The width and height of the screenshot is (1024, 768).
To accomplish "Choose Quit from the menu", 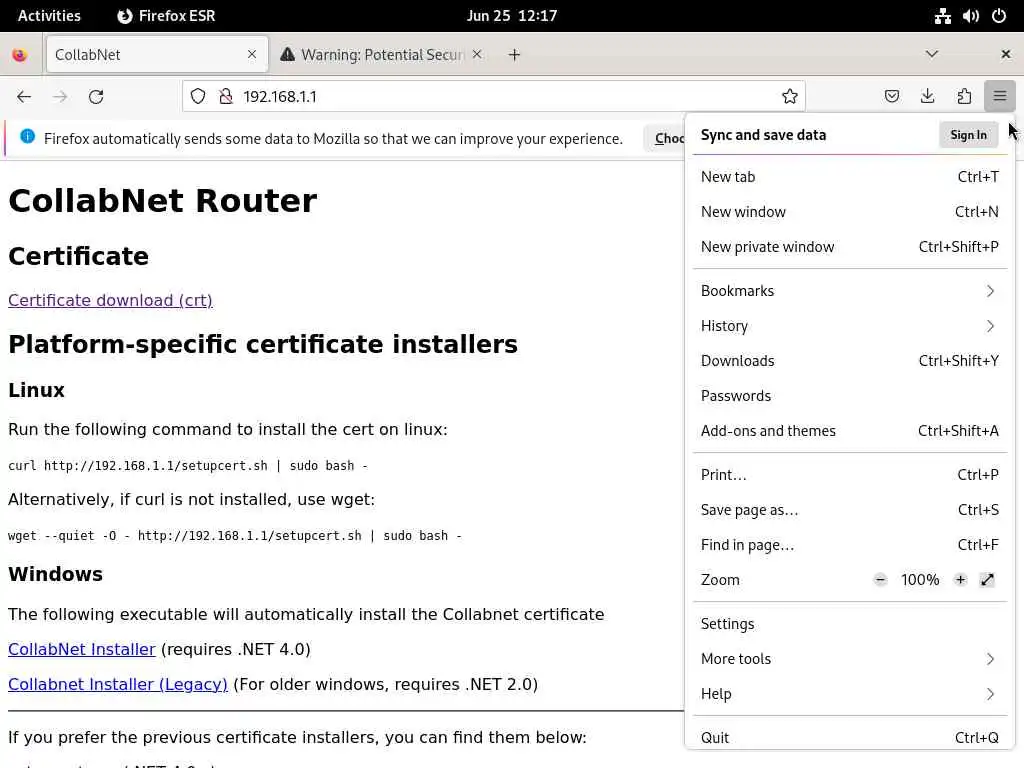I will coord(850,737).
